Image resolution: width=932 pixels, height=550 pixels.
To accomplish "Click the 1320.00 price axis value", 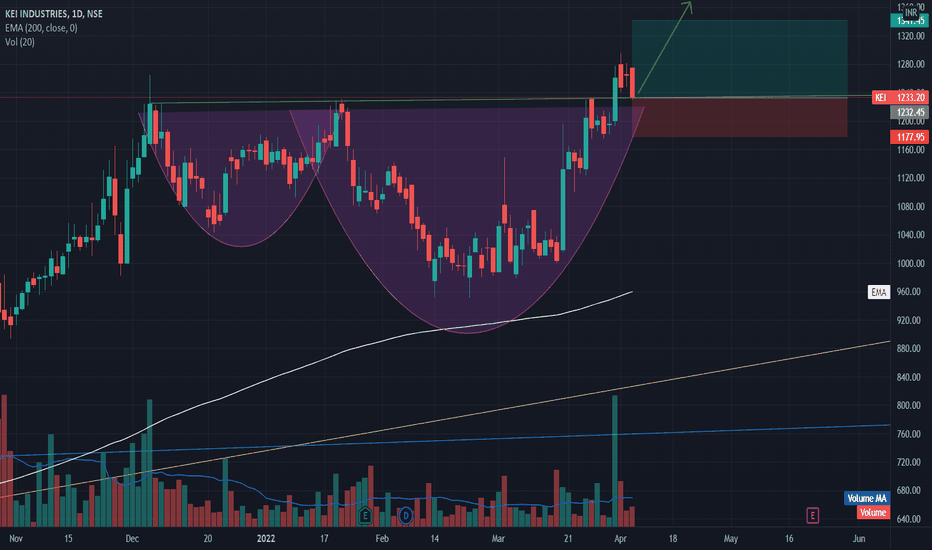I will 911,36.
